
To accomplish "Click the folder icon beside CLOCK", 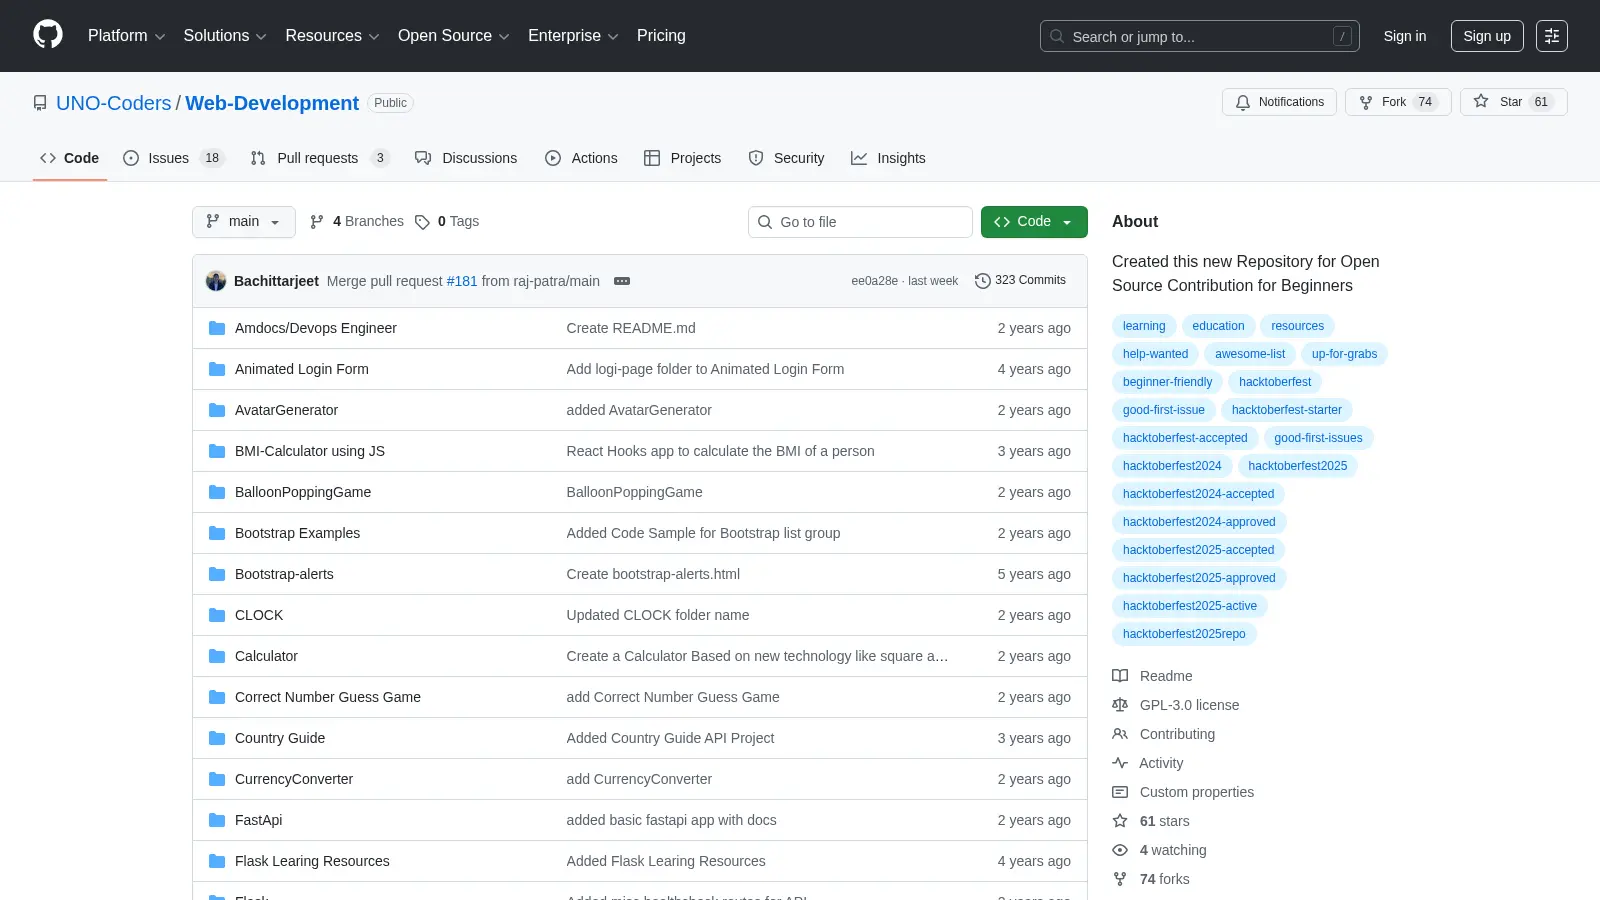I will click(217, 615).
